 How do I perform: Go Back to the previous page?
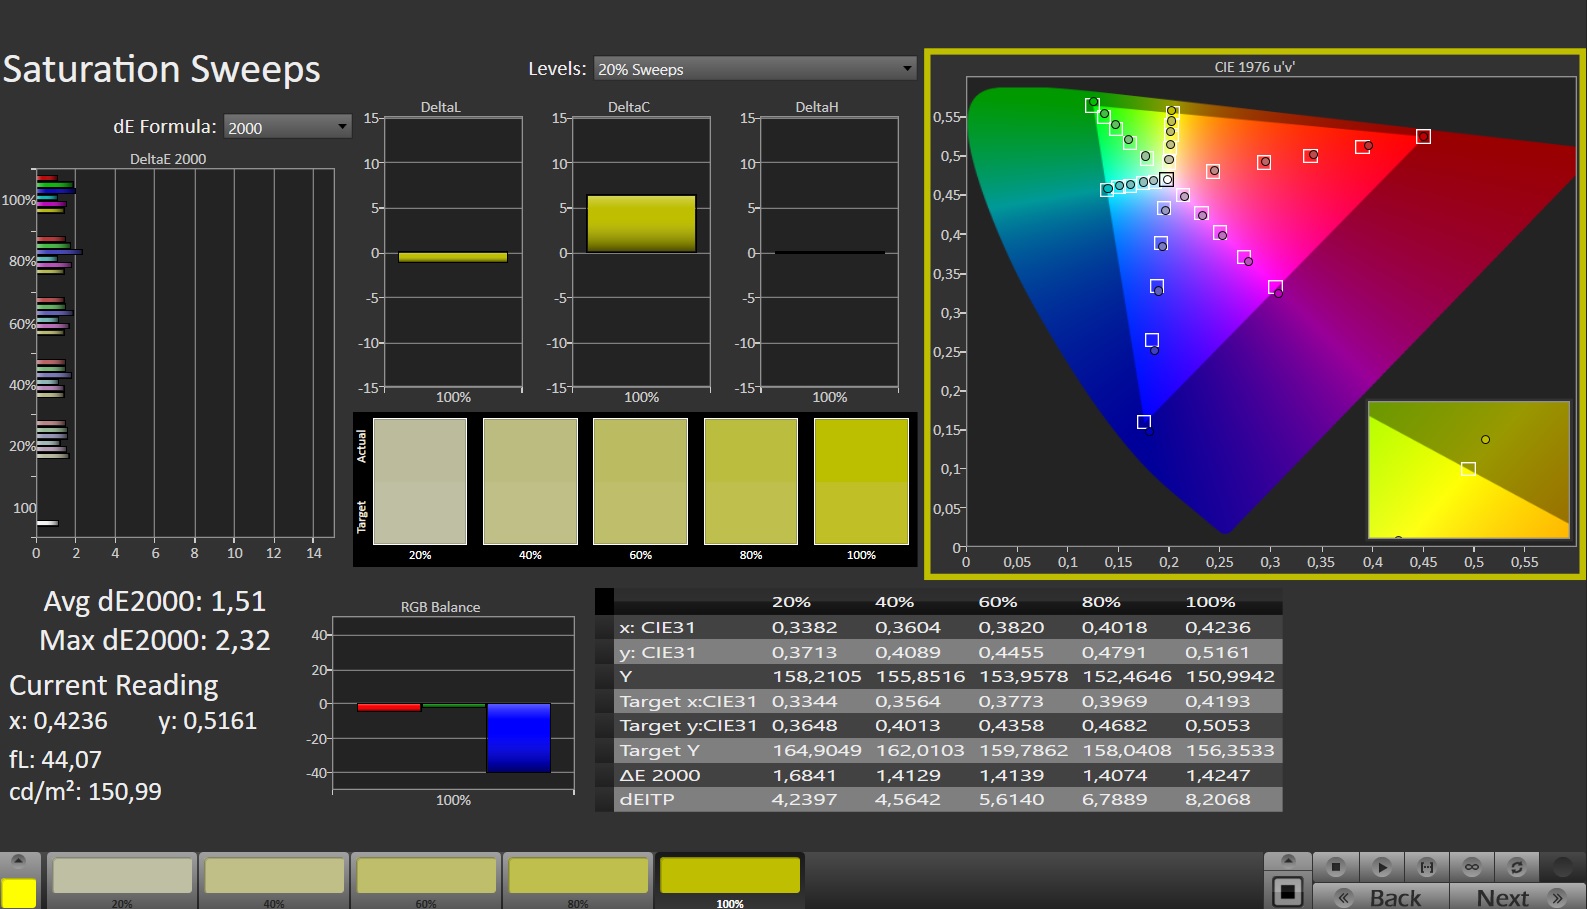(x=1381, y=897)
